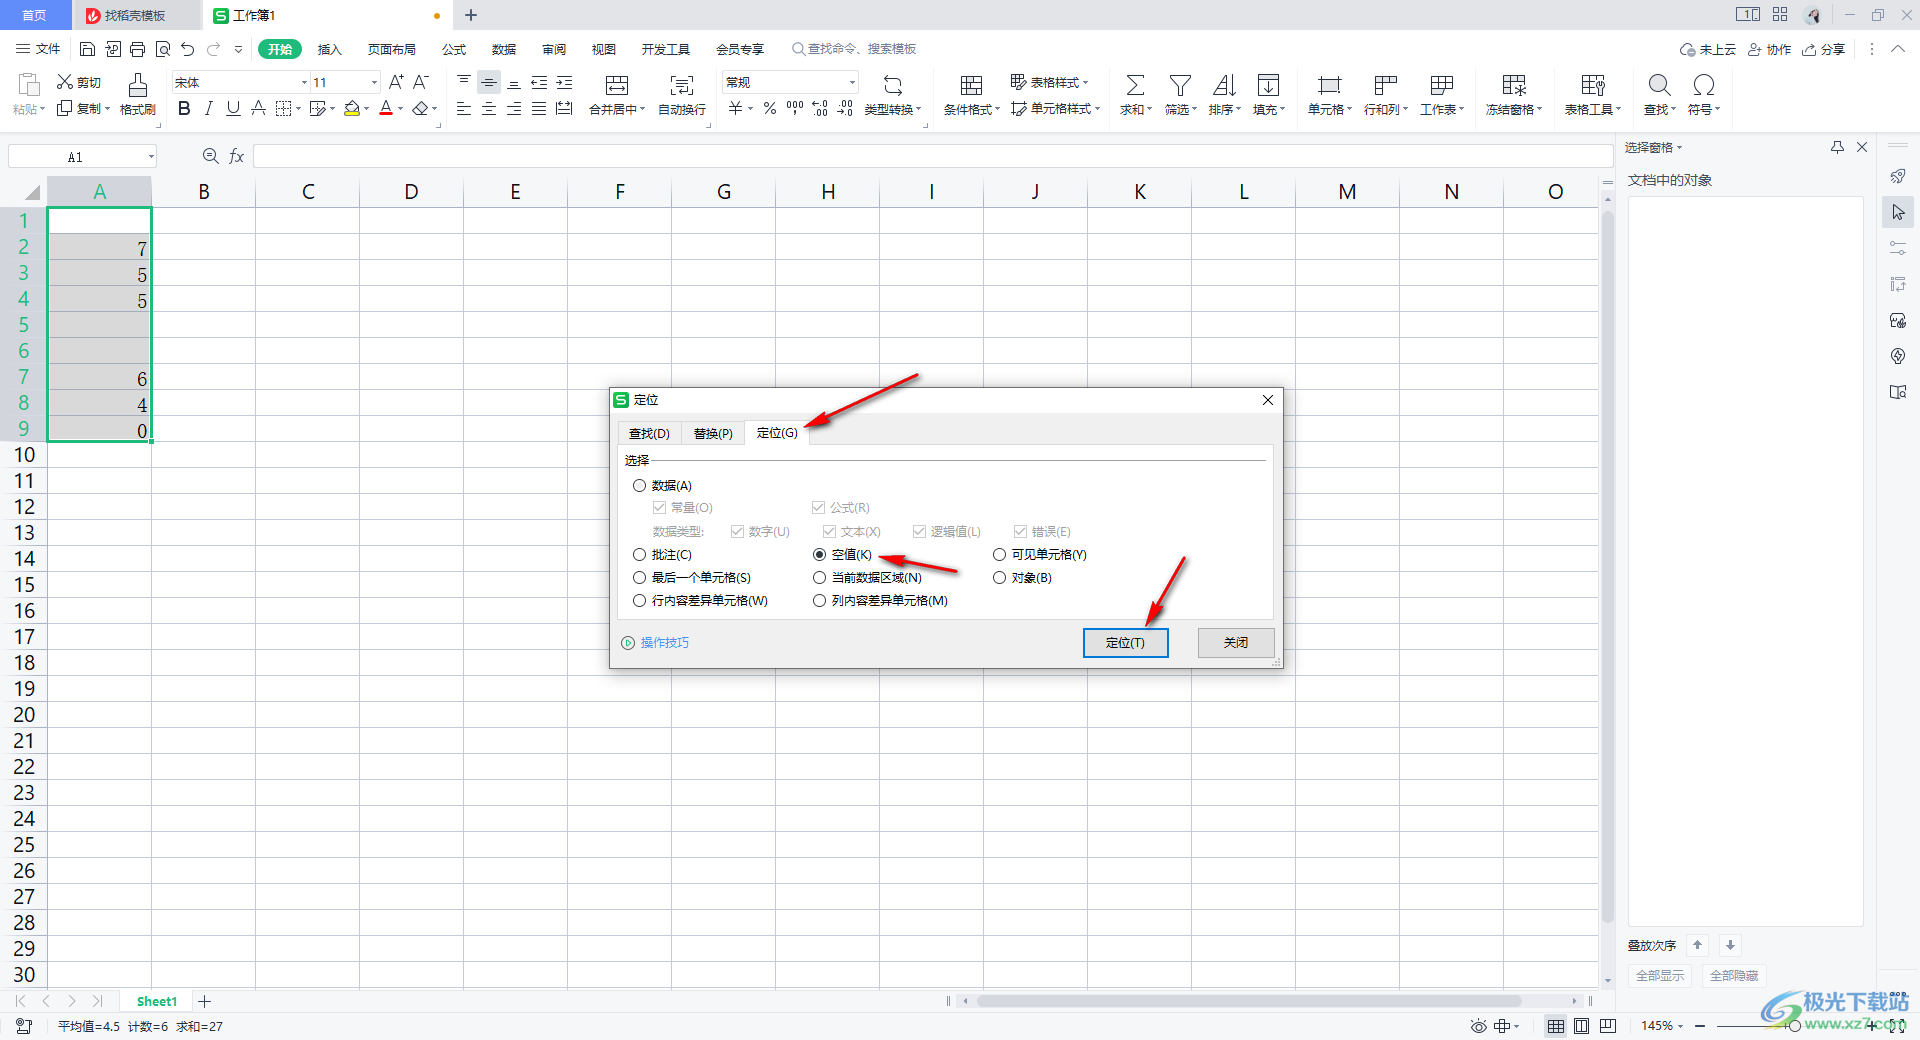Click the 分享 share button
This screenshot has height=1040, width=1920.
click(1823, 49)
